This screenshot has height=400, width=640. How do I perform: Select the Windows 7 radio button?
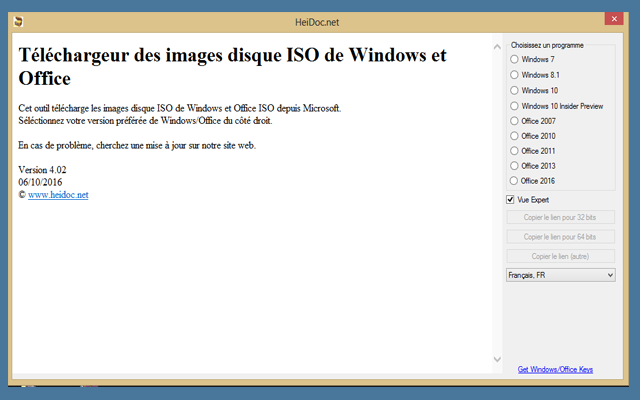click(x=514, y=59)
